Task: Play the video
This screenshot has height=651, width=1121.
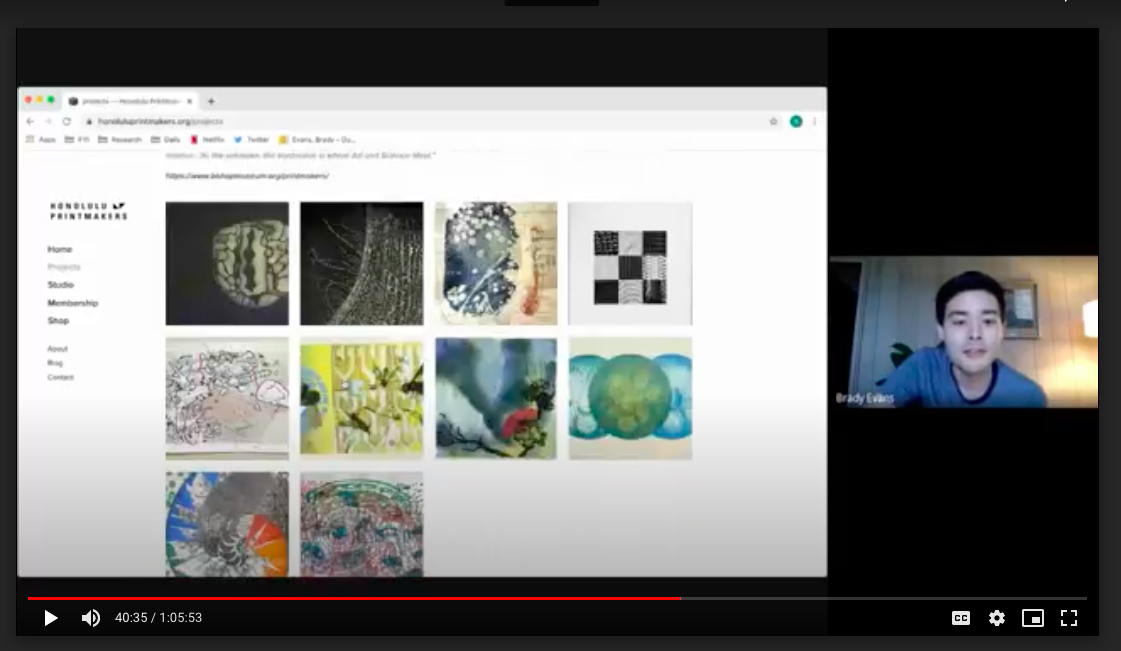Action: [50, 618]
